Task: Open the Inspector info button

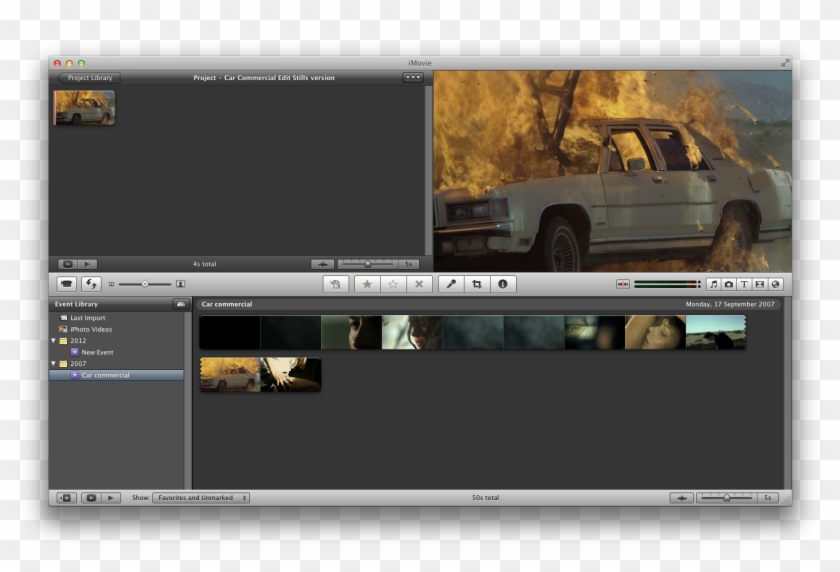Action: pyautogui.click(x=502, y=284)
